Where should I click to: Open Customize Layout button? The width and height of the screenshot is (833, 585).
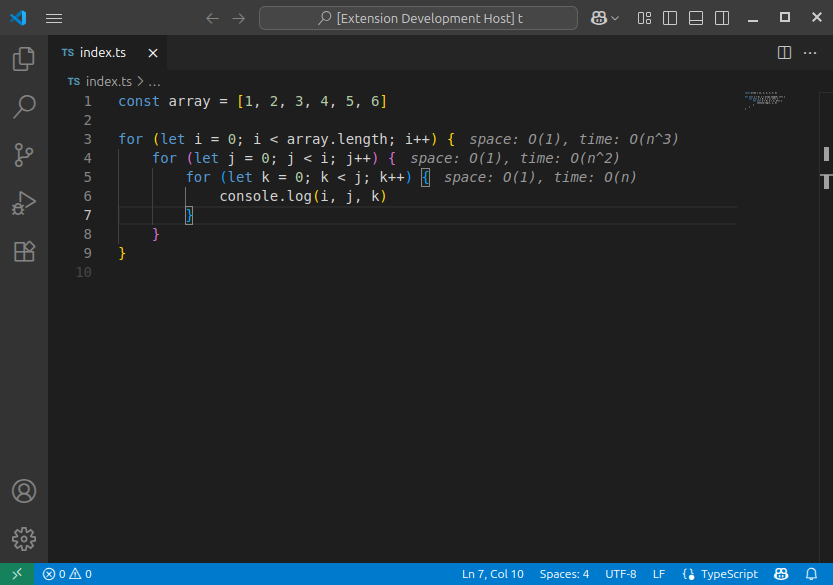(x=644, y=19)
